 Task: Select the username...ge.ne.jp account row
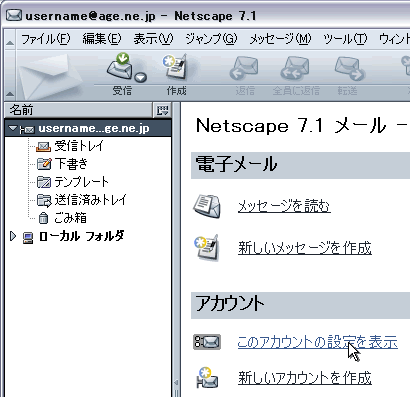point(88,128)
